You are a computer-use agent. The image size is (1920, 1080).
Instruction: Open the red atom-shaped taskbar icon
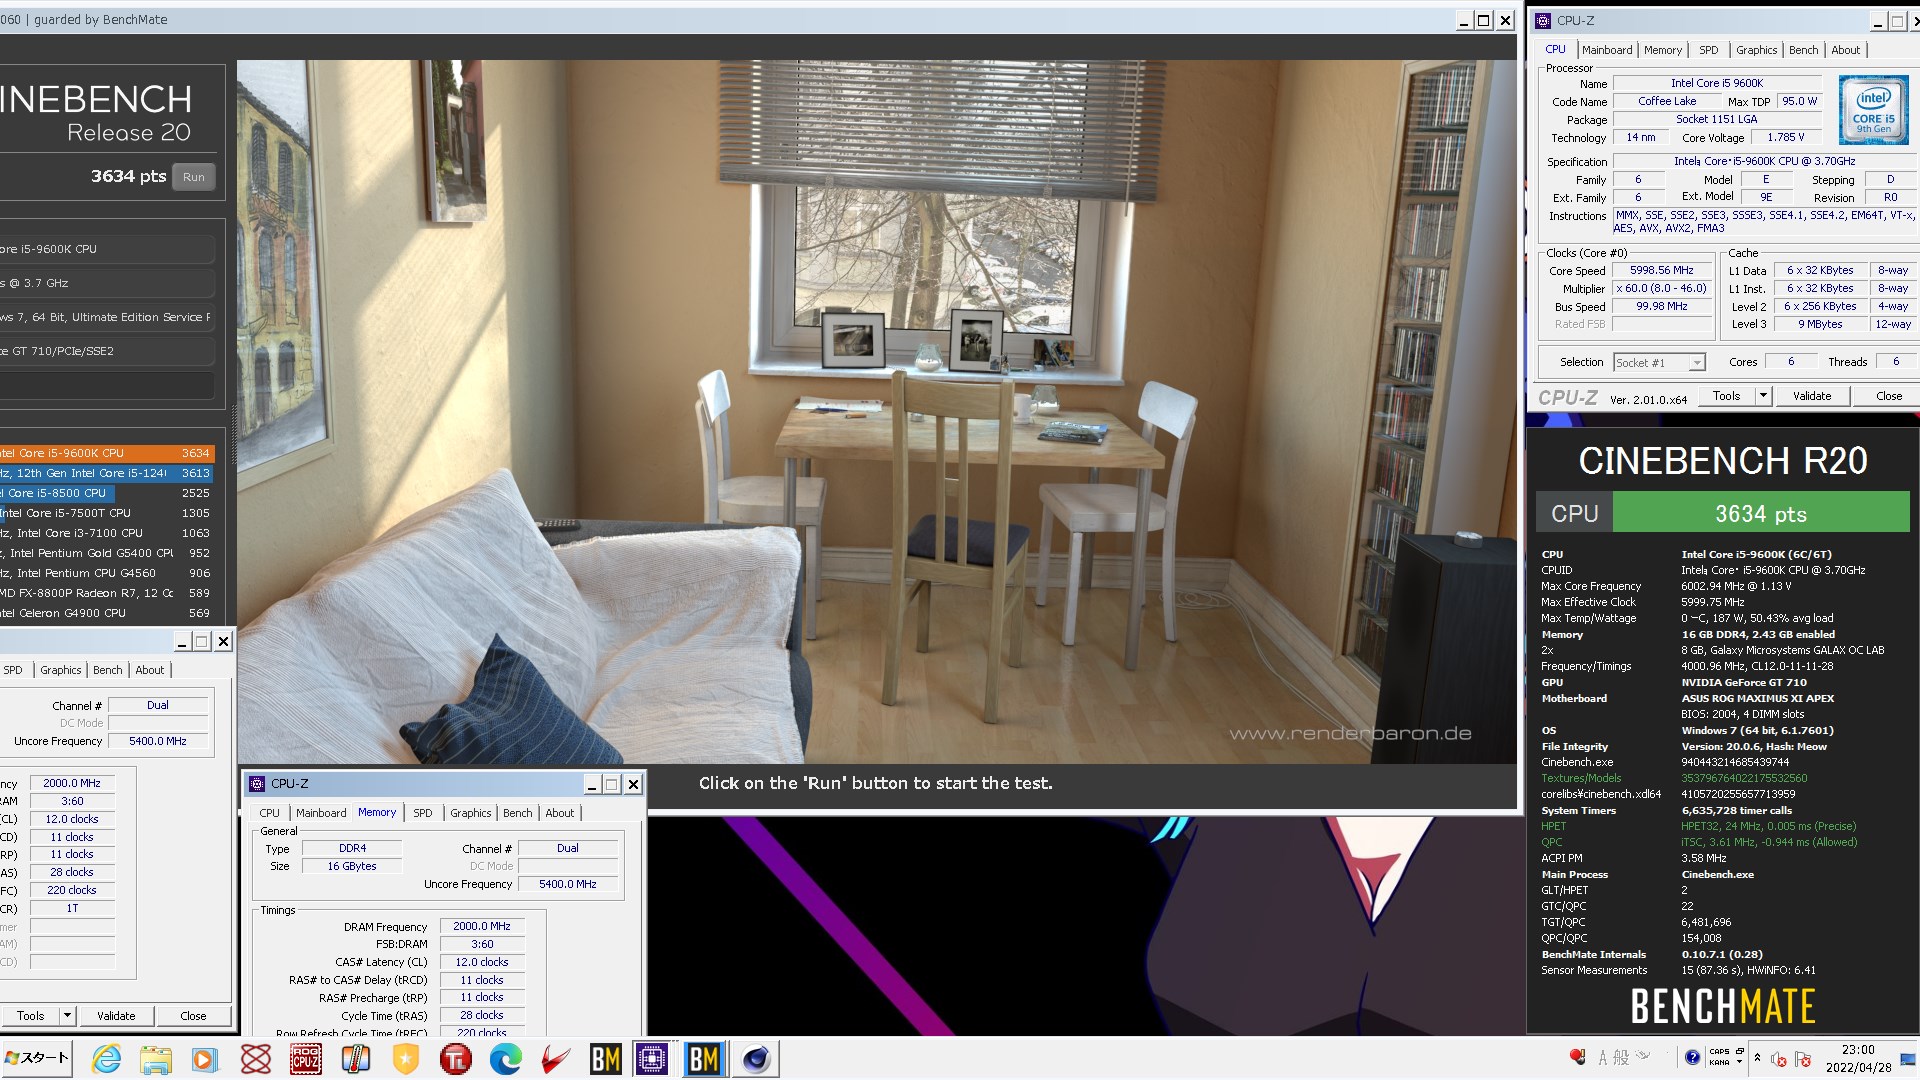click(256, 1059)
